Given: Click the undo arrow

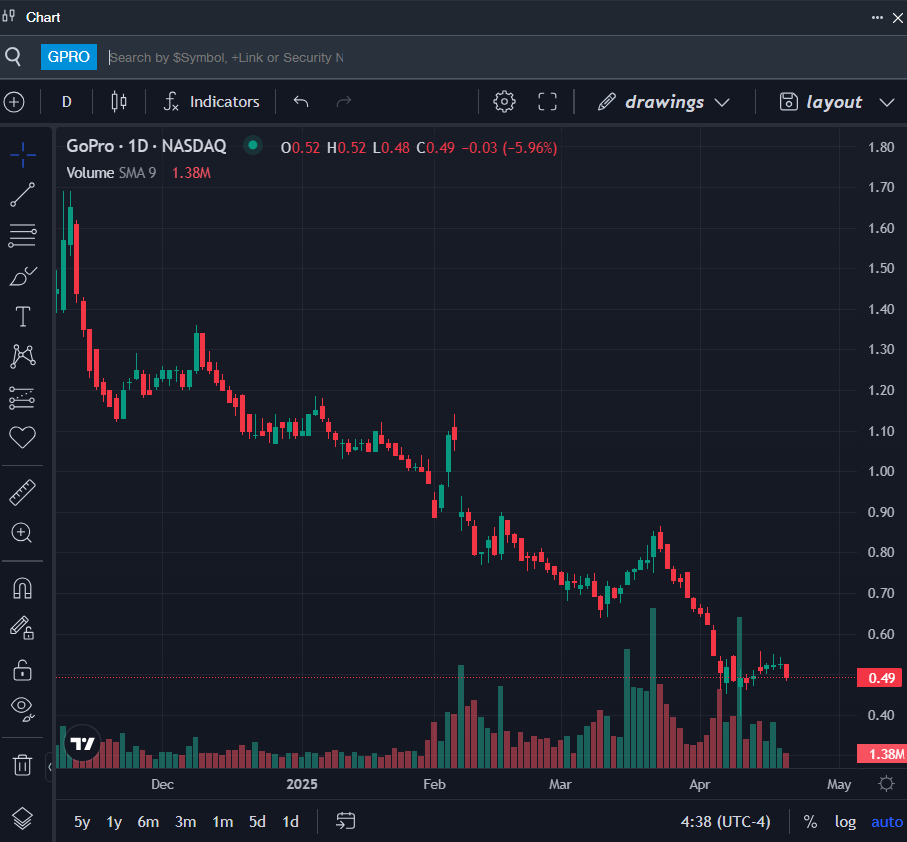Looking at the screenshot, I should coord(301,102).
